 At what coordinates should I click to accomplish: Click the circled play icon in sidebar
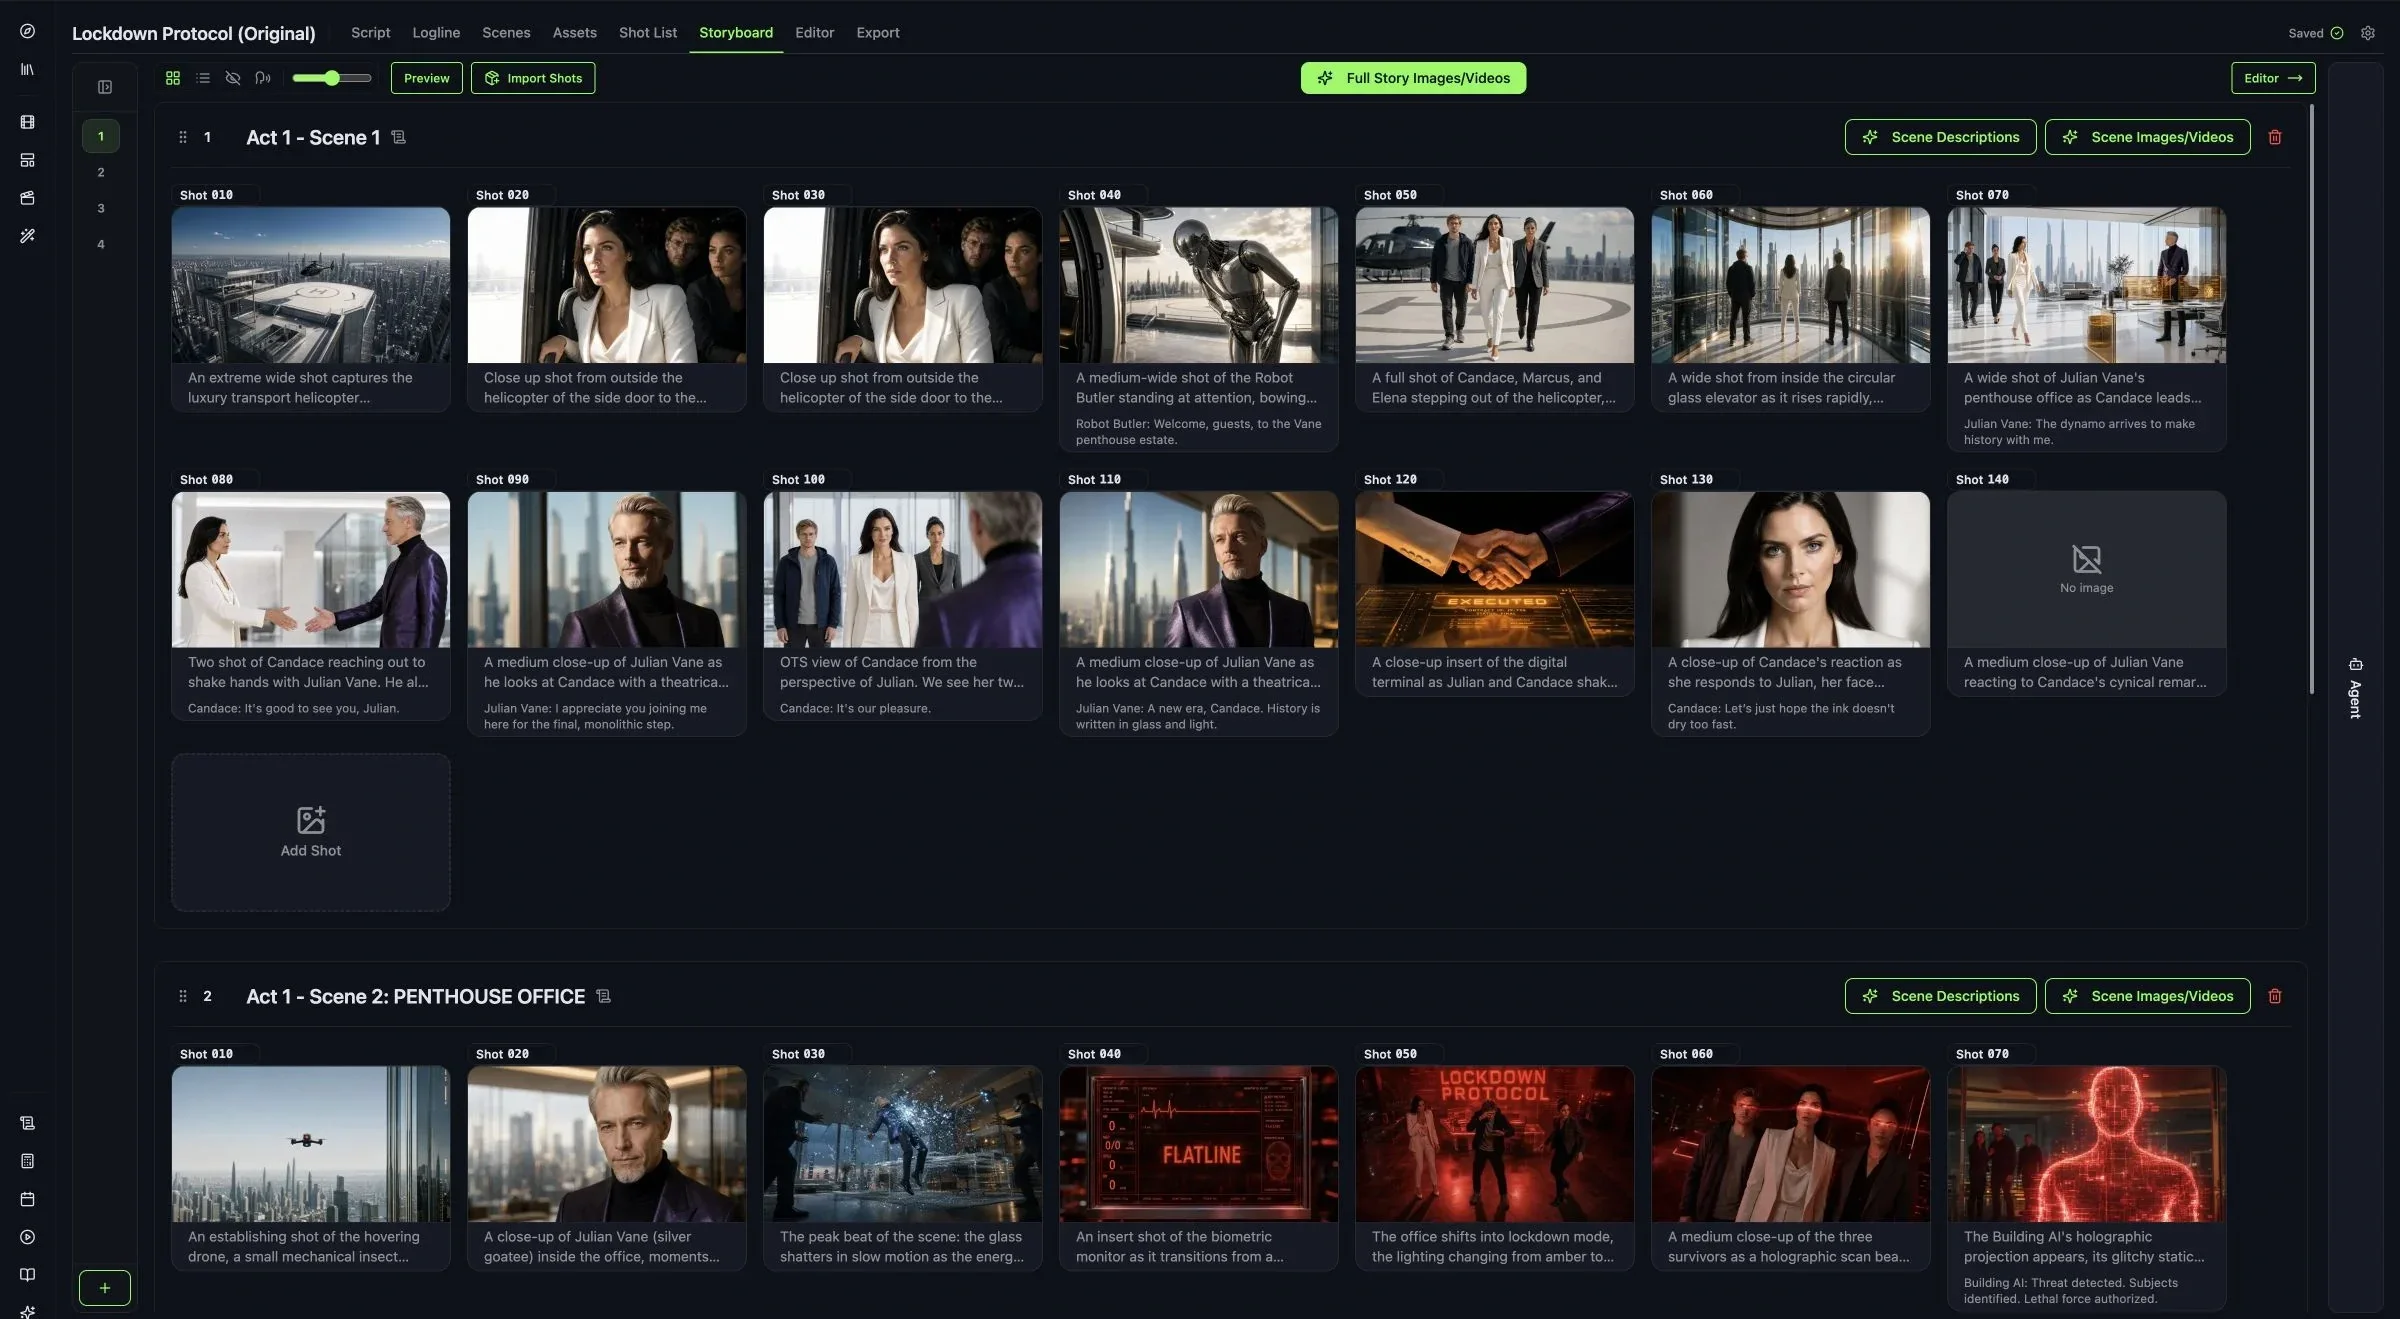pyautogui.click(x=27, y=1237)
